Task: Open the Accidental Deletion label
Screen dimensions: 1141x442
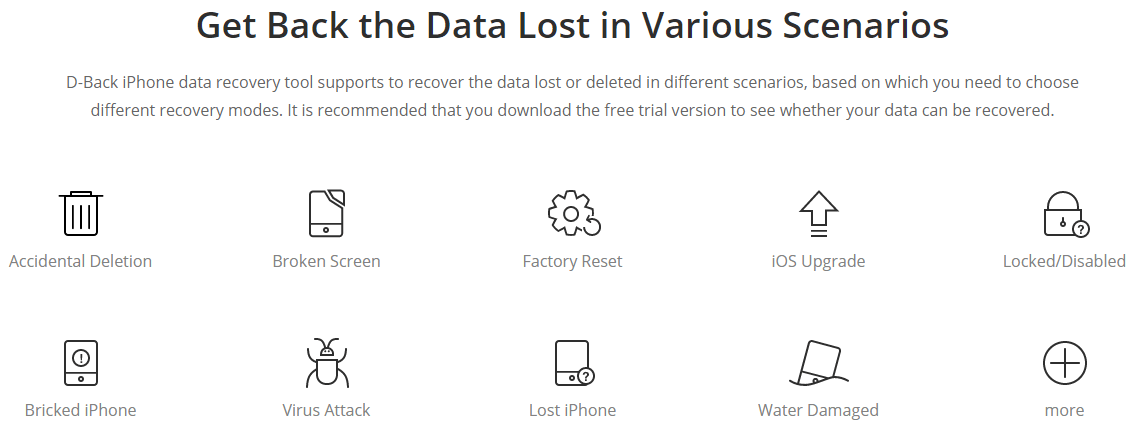Action: tap(80, 261)
